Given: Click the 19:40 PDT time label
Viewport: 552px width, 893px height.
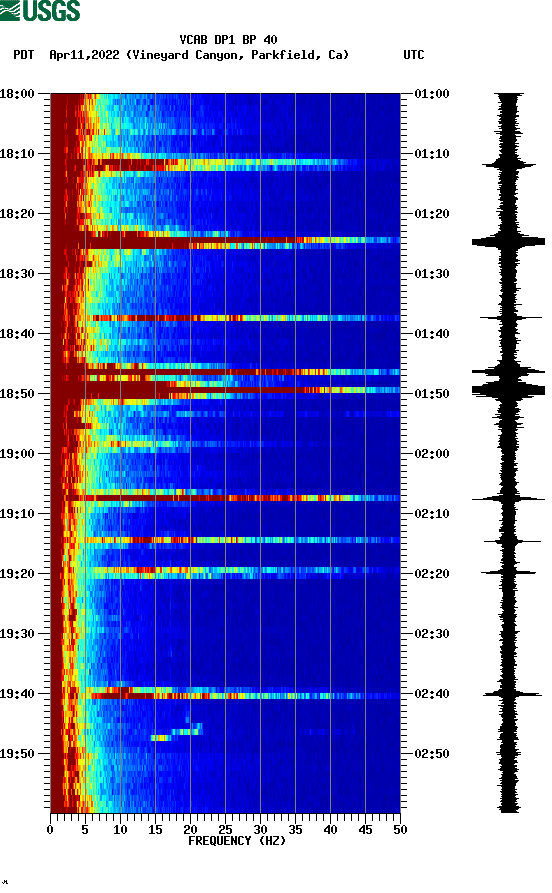Looking at the screenshot, I should coord(17,694).
